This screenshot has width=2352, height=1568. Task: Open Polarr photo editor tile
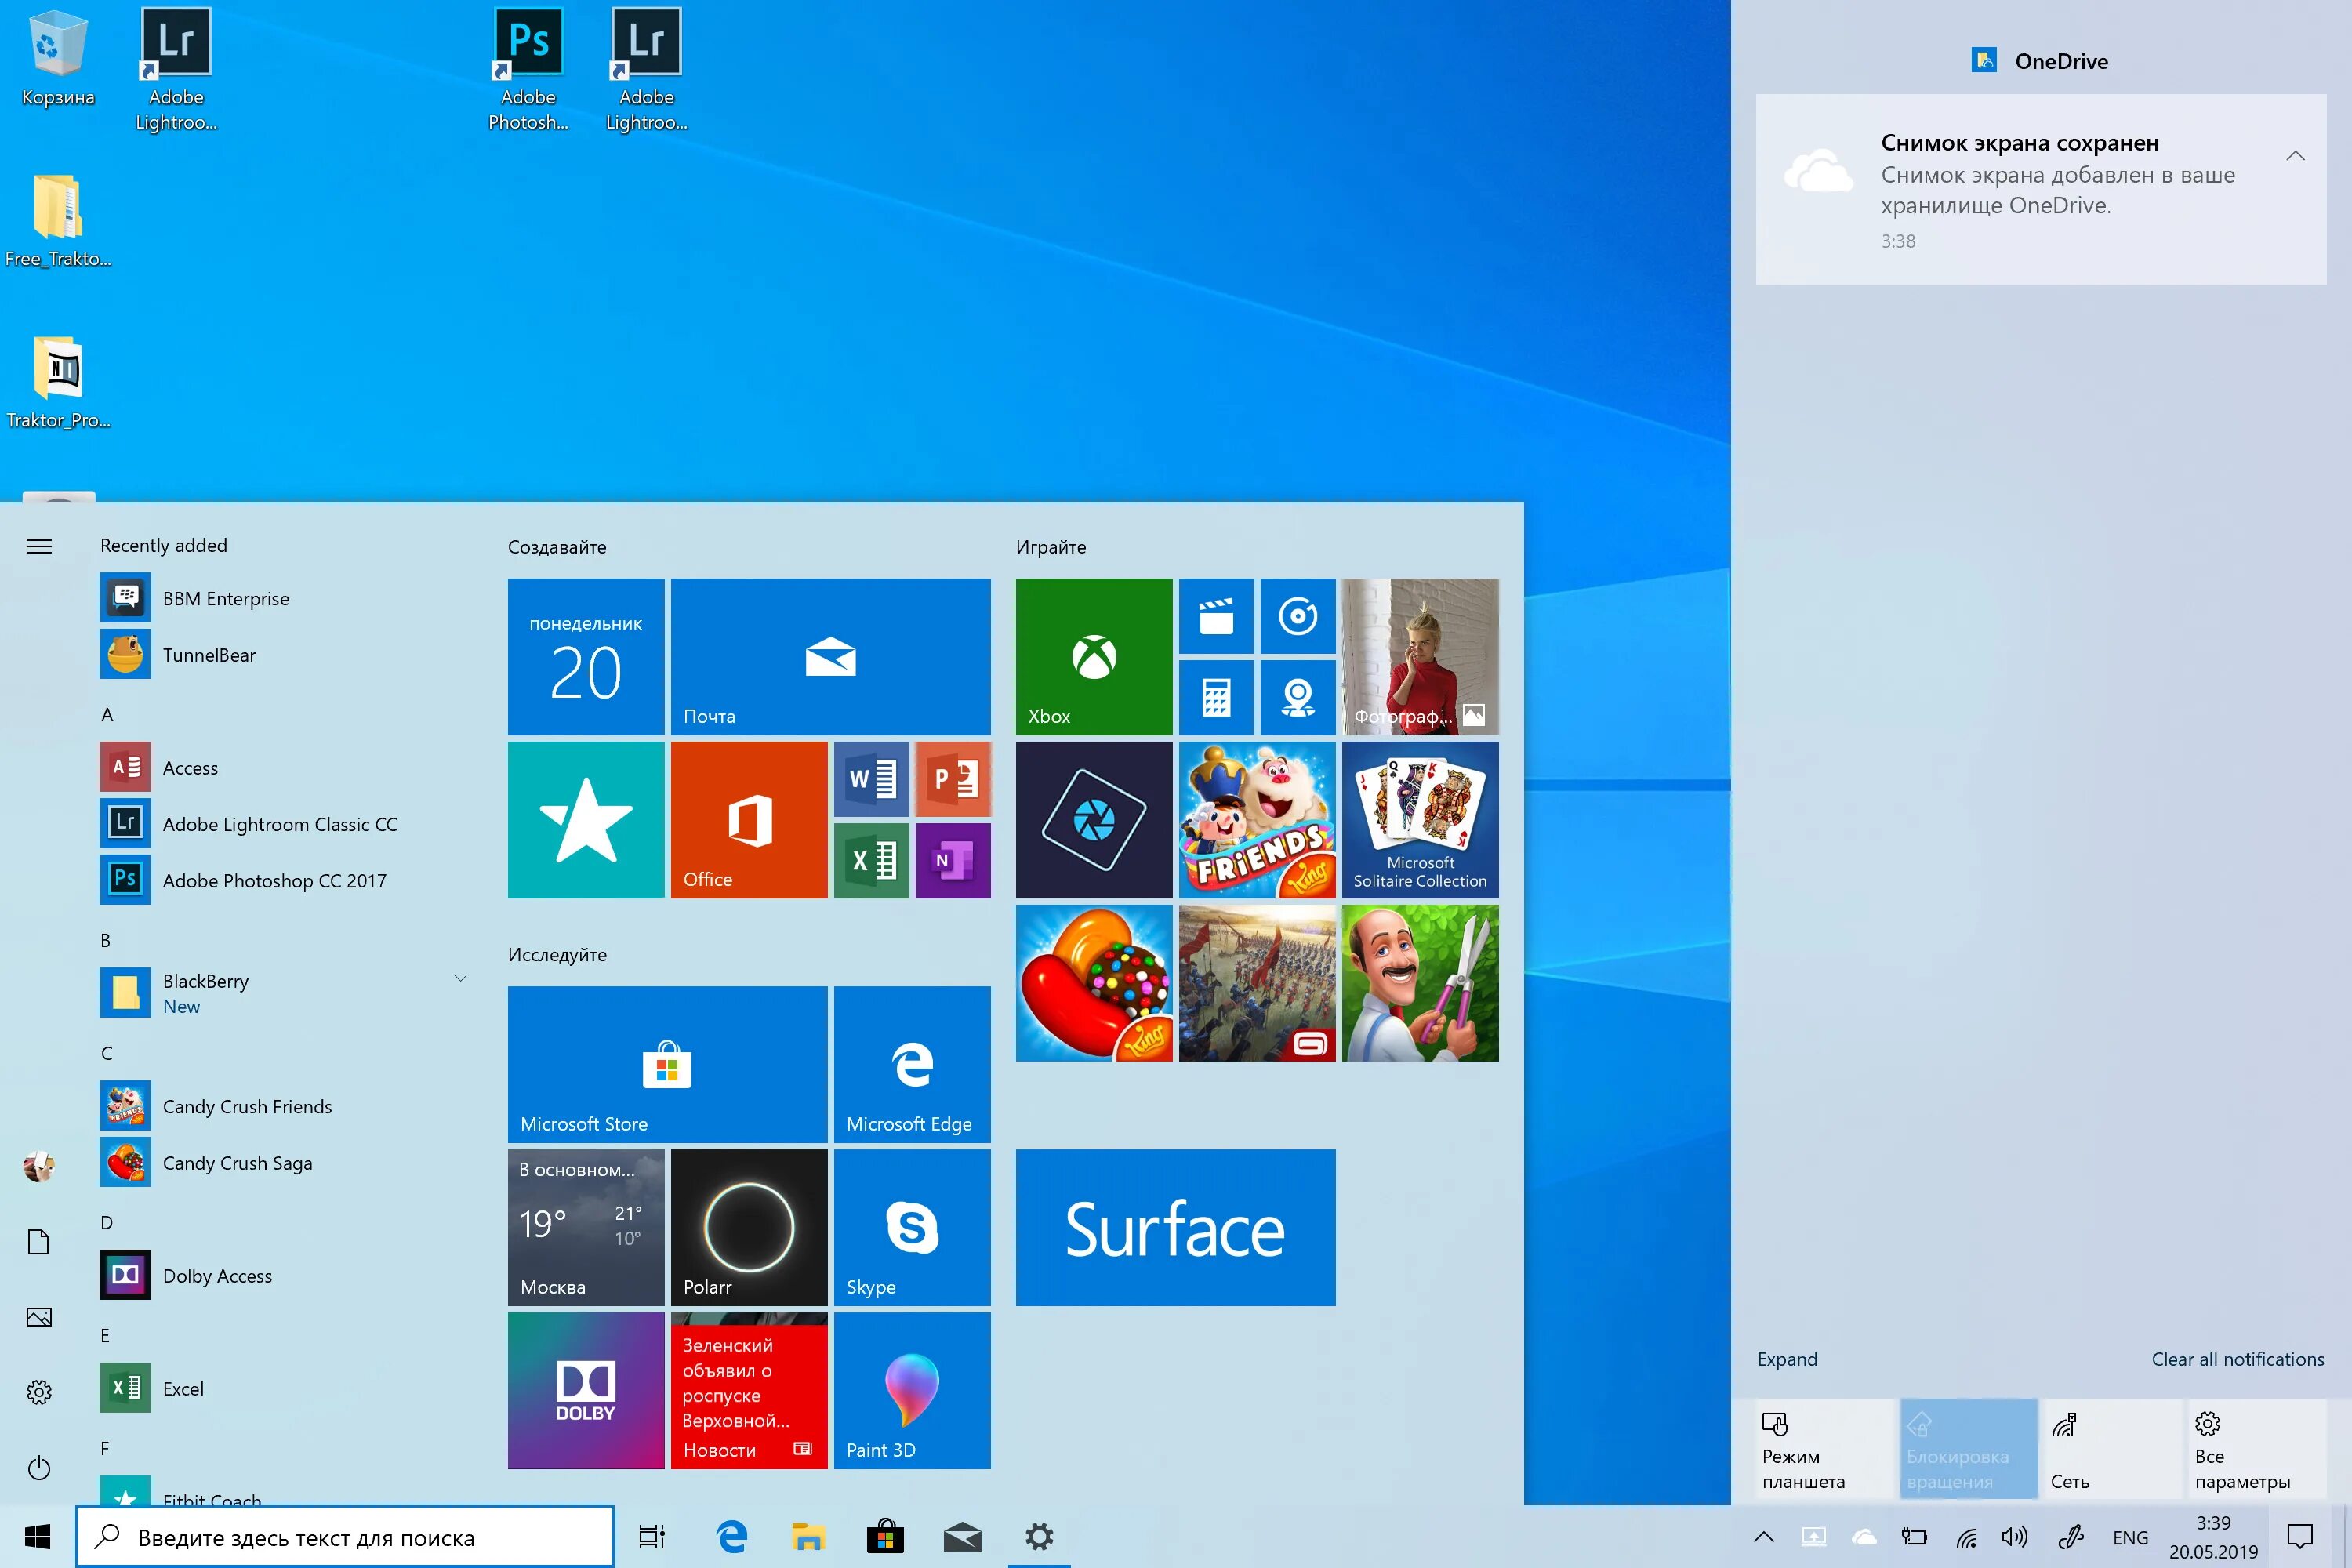coord(747,1225)
